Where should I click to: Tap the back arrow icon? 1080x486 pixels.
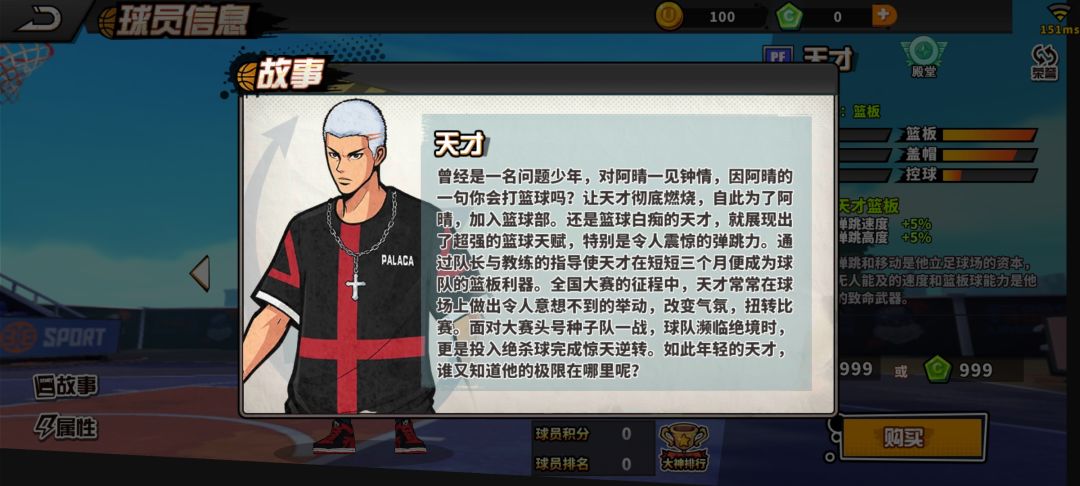[x=39, y=18]
